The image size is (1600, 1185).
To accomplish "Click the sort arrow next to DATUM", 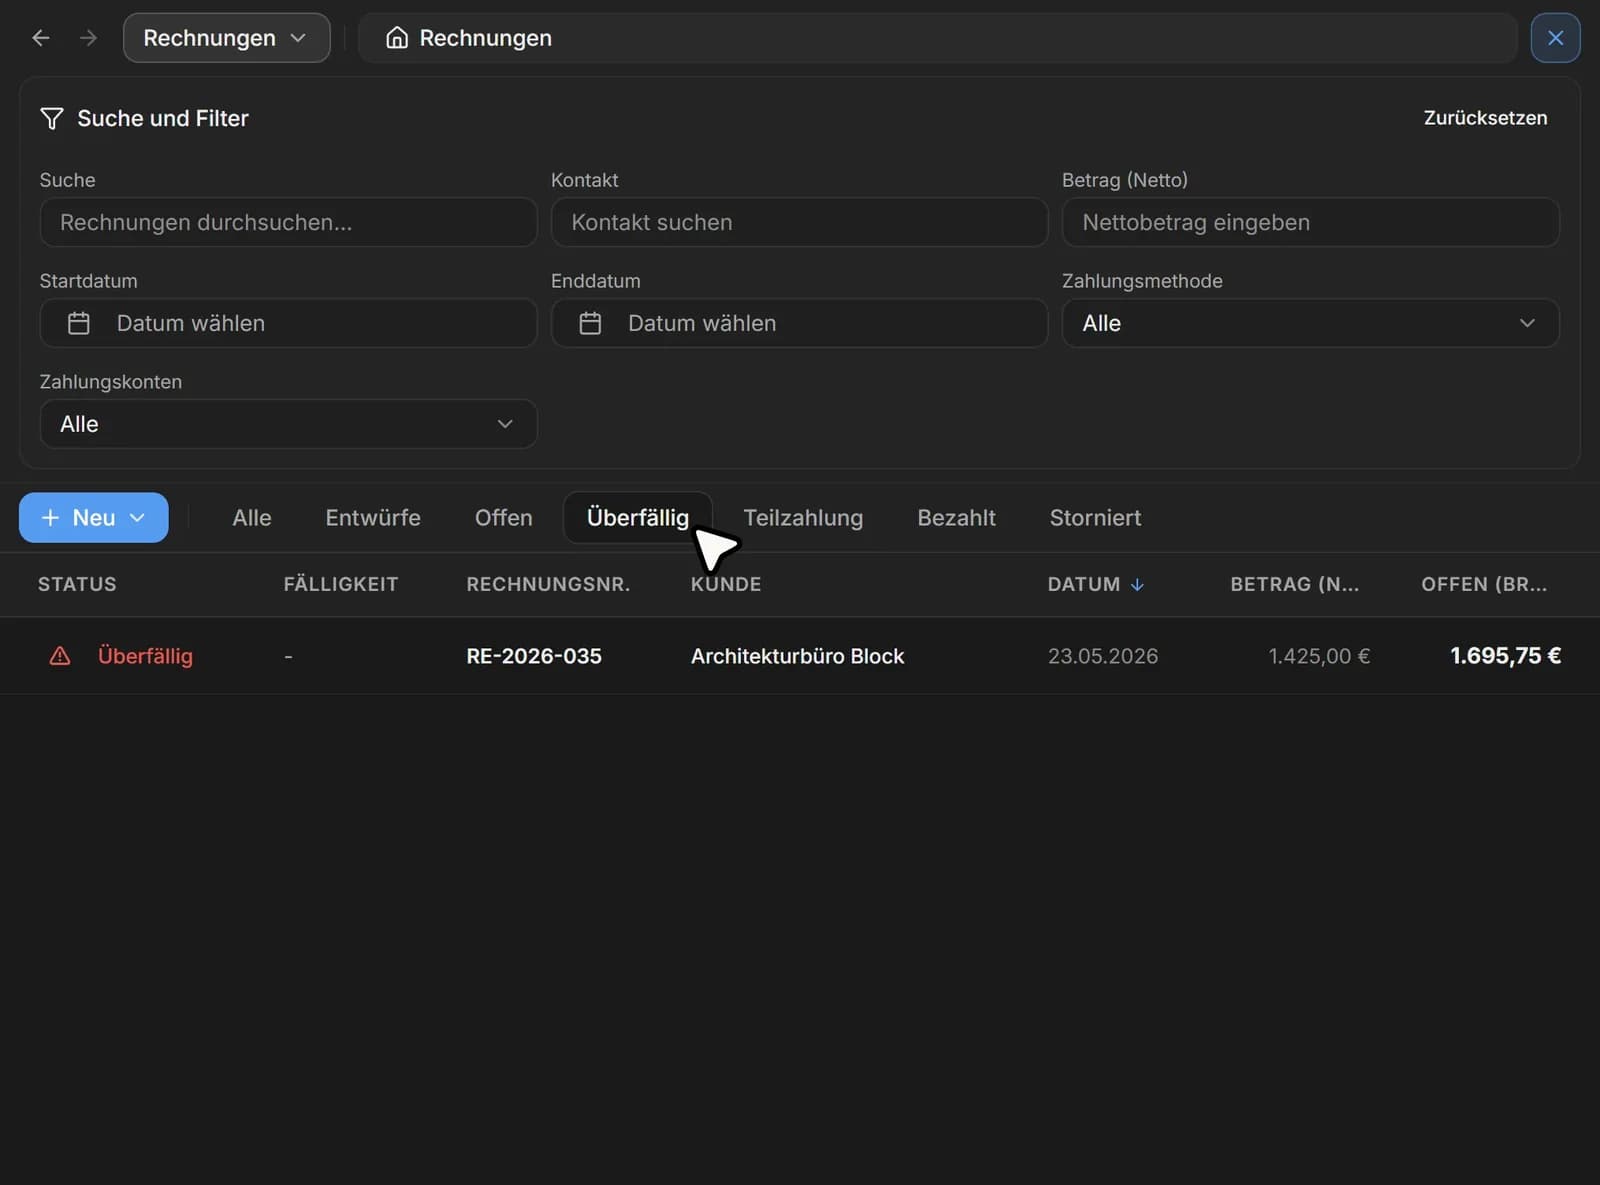I will coord(1137,584).
